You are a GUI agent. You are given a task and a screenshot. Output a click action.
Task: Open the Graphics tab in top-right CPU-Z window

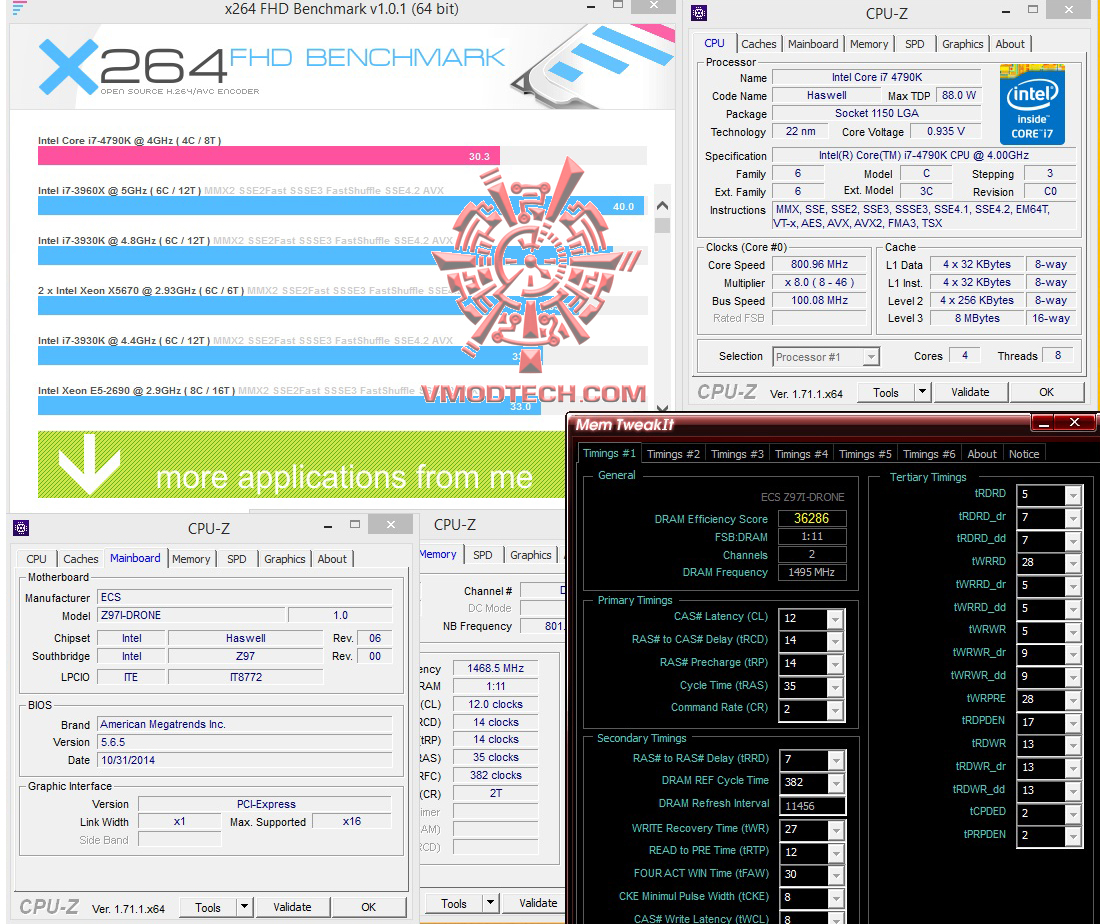pos(962,43)
